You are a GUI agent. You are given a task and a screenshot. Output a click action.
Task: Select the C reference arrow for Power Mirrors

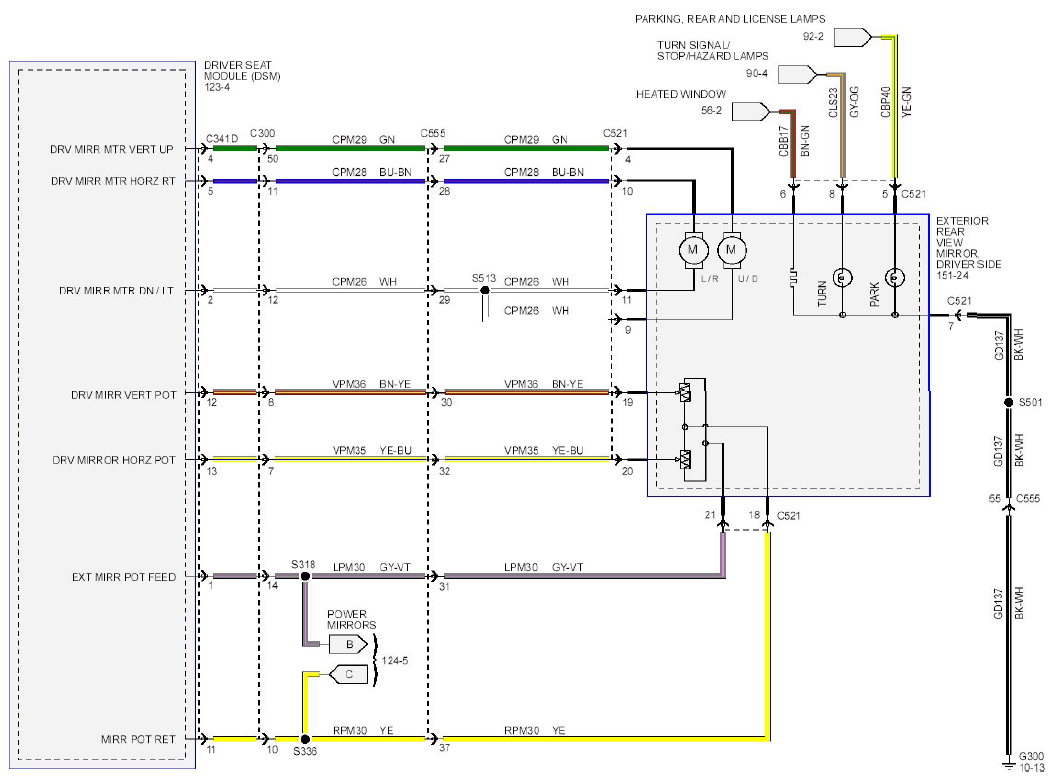tap(348, 674)
